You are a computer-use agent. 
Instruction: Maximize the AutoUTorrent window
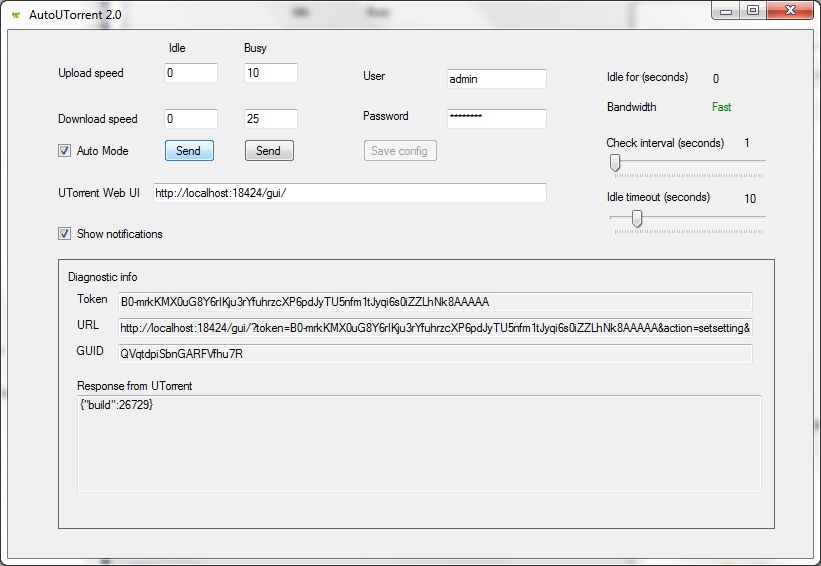click(753, 11)
